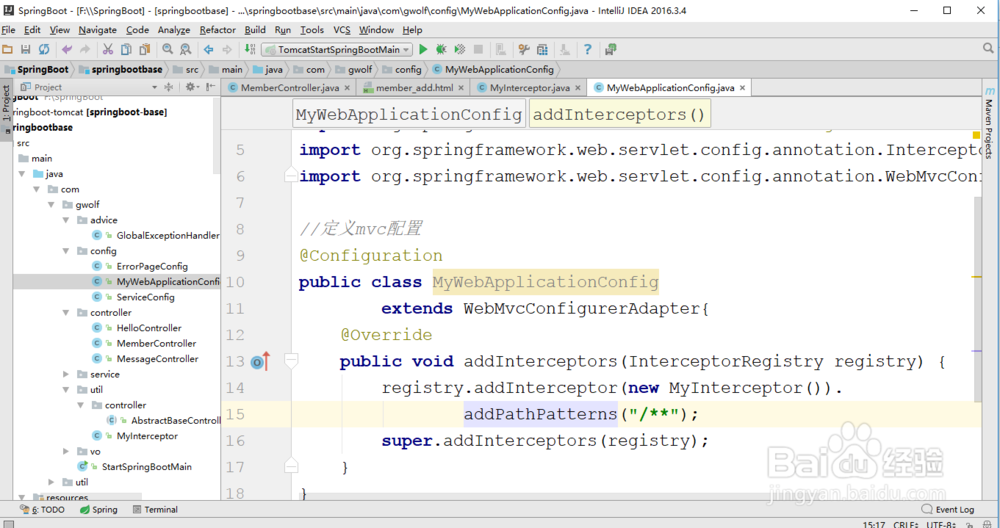
Task: Collapse the config package node
Action: click(x=66, y=251)
